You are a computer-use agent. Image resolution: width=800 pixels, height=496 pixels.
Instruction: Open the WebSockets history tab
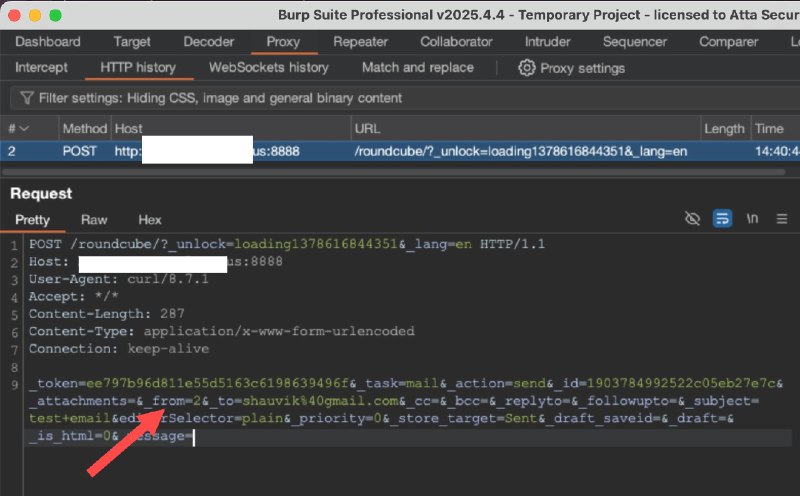268,68
